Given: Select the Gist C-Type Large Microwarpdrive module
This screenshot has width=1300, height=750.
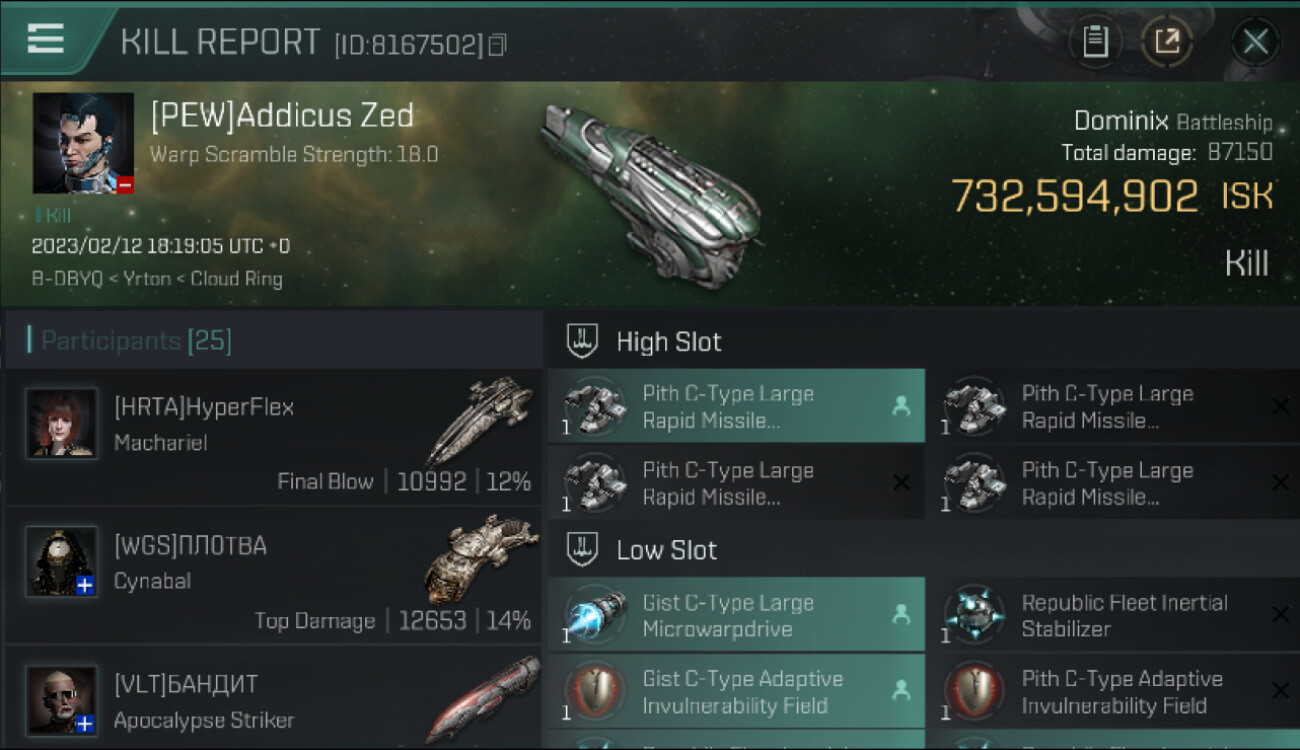Looking at the screenshot, I should 735,616.
